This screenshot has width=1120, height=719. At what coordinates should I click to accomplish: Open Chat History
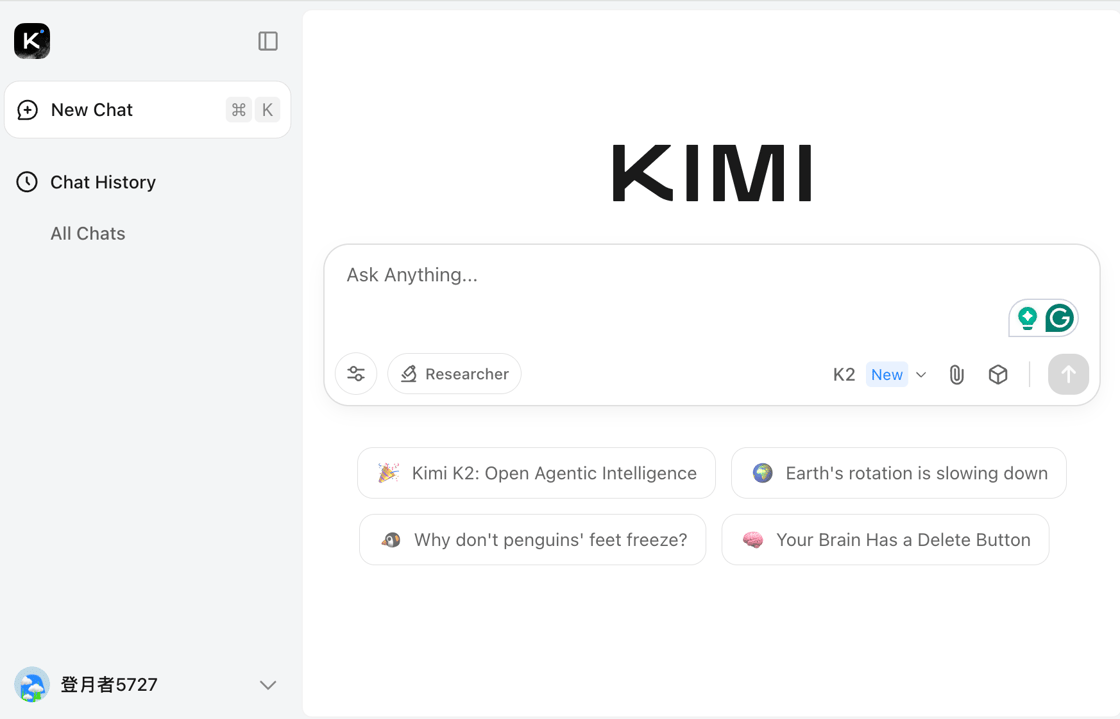tap(103, 182)
